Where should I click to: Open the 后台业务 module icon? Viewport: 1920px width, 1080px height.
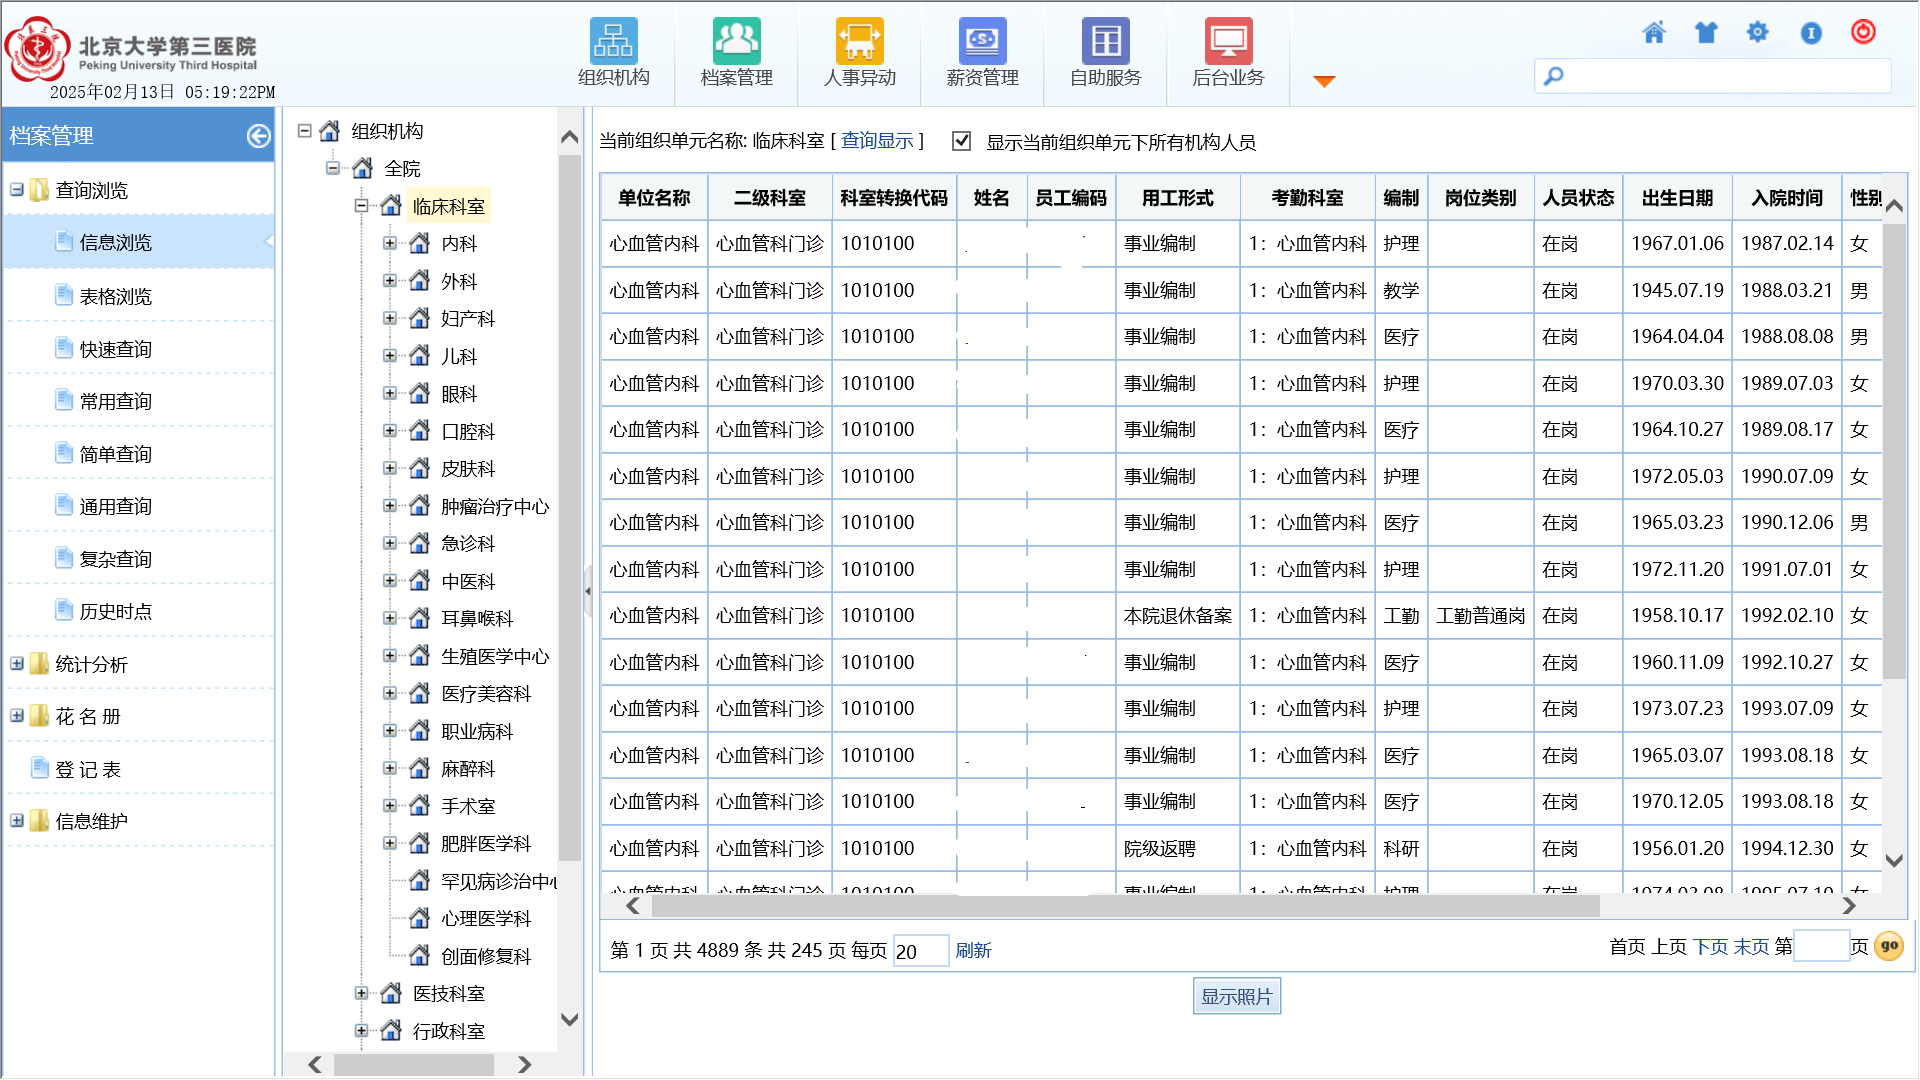(x=1228, y=42)
